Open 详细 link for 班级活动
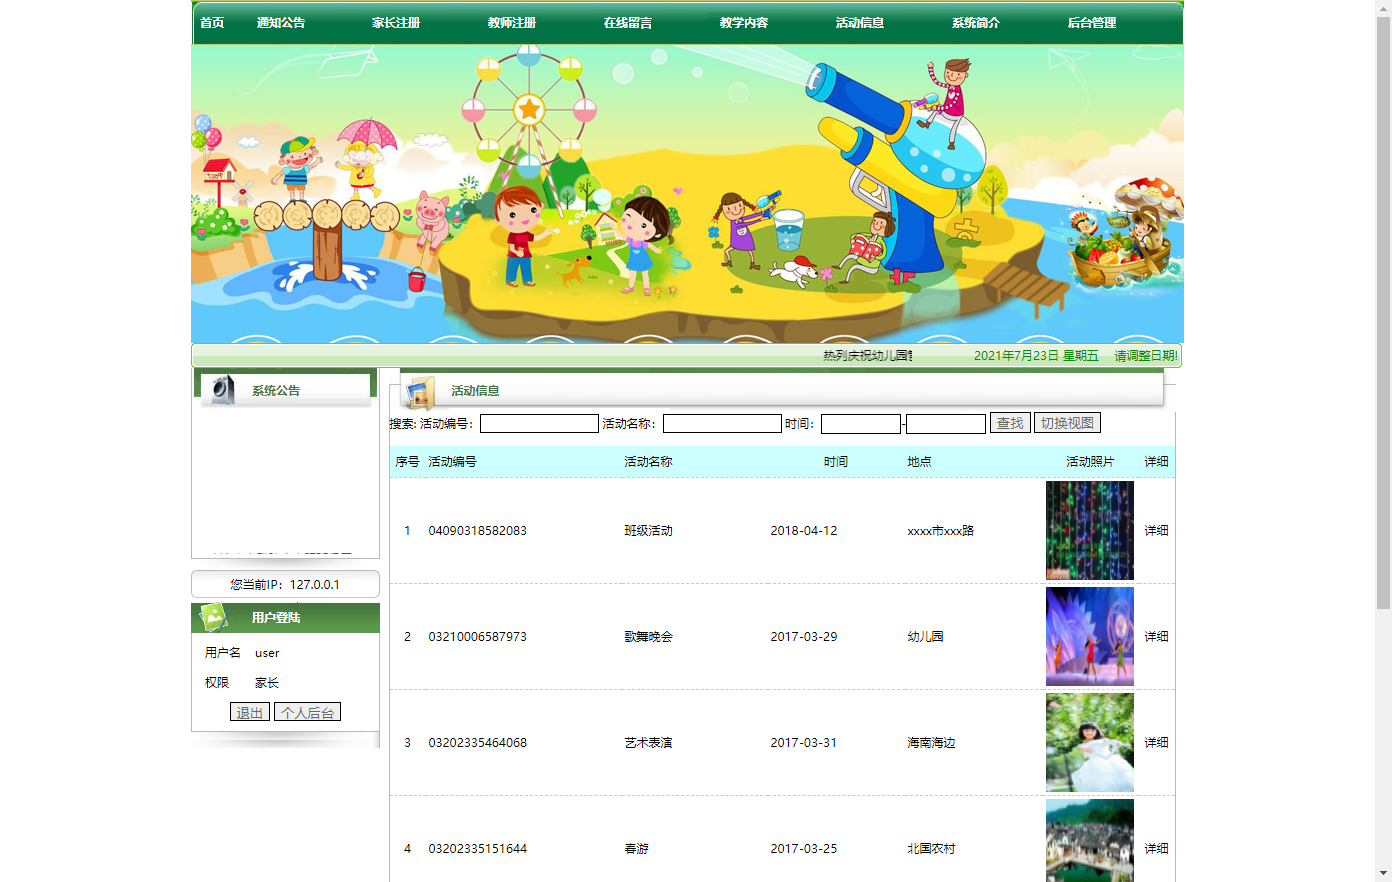Image resolution: width=1392 pixels, height=882 pixels. click(1156, 530)
